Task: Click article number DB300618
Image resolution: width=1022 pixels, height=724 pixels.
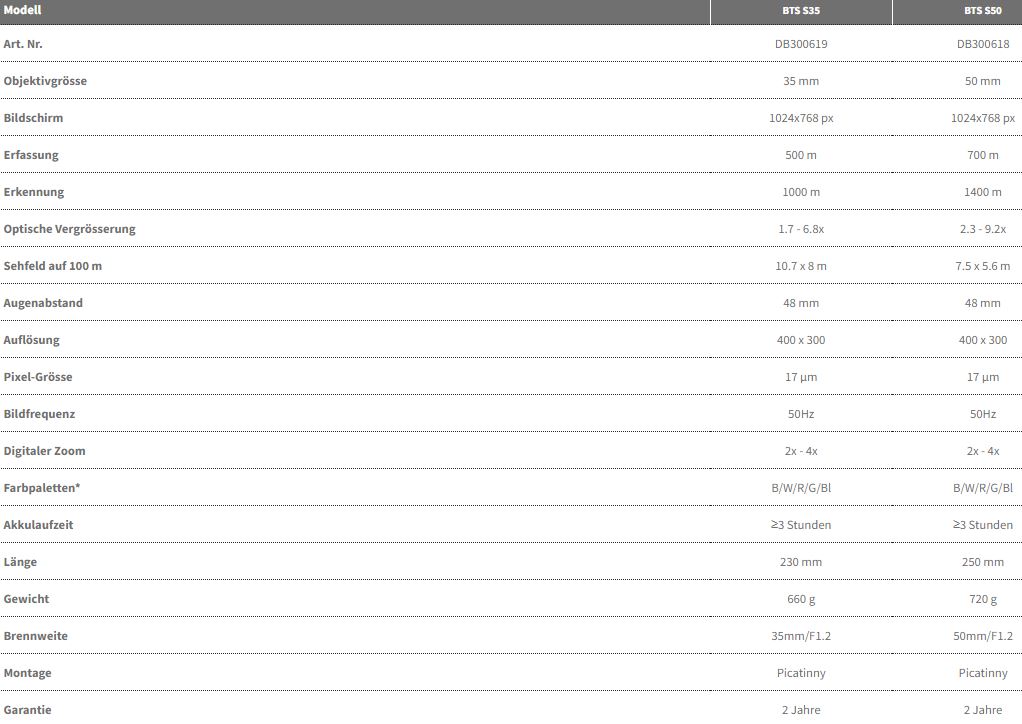Action: 982,44
